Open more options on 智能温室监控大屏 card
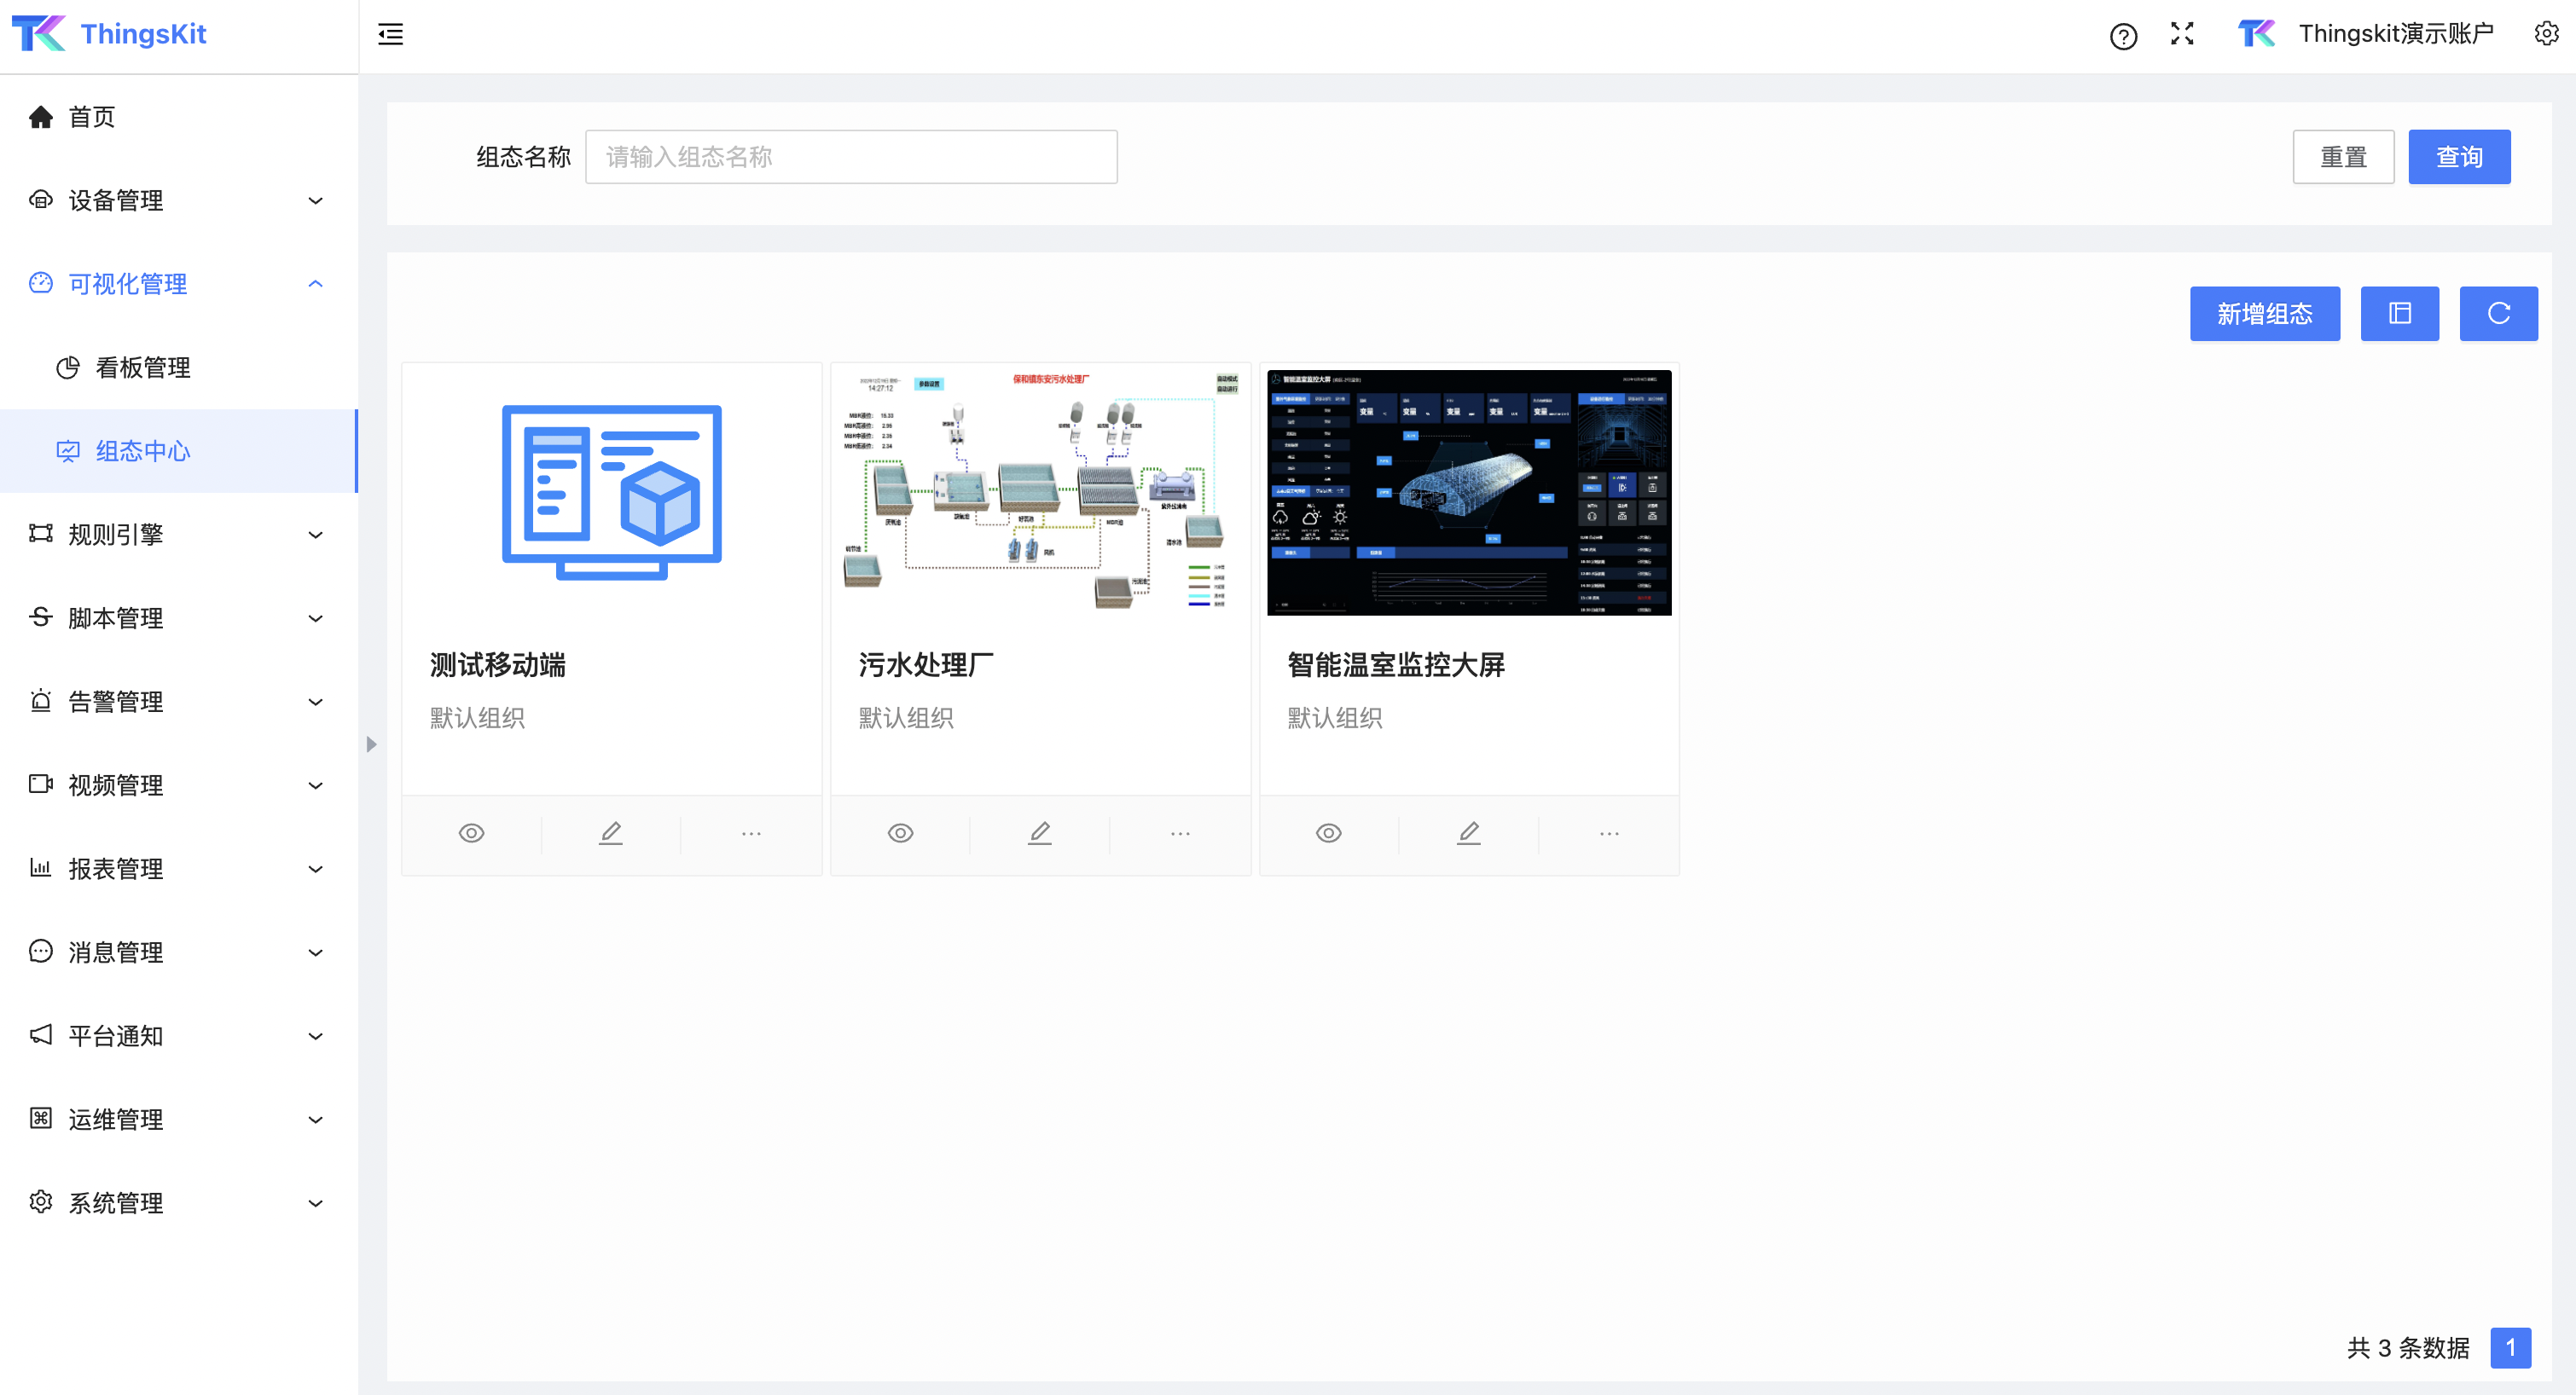2576x1395 pixels. (1609, 833)
